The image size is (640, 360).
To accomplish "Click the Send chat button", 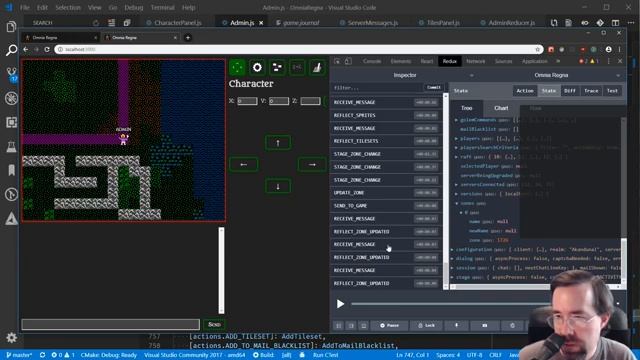I will (x=214, y=324).
